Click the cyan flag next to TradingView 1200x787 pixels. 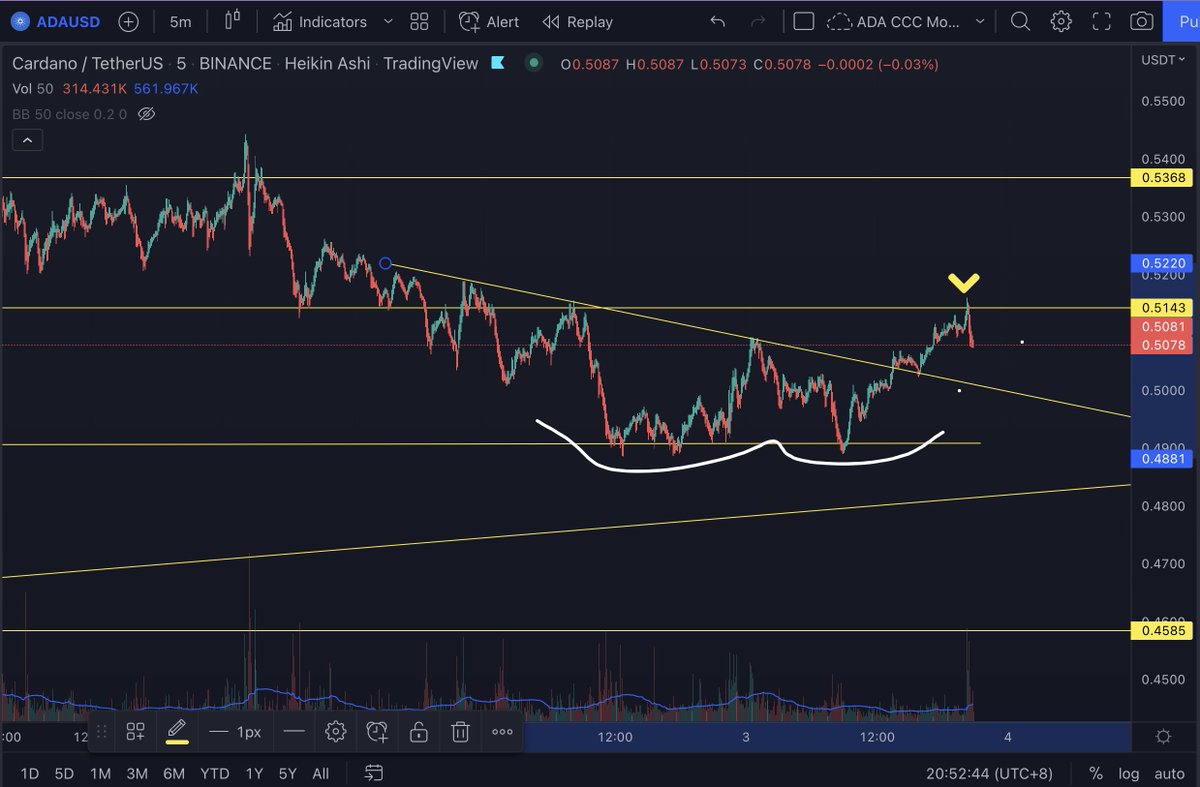click(x=498, y=63)
